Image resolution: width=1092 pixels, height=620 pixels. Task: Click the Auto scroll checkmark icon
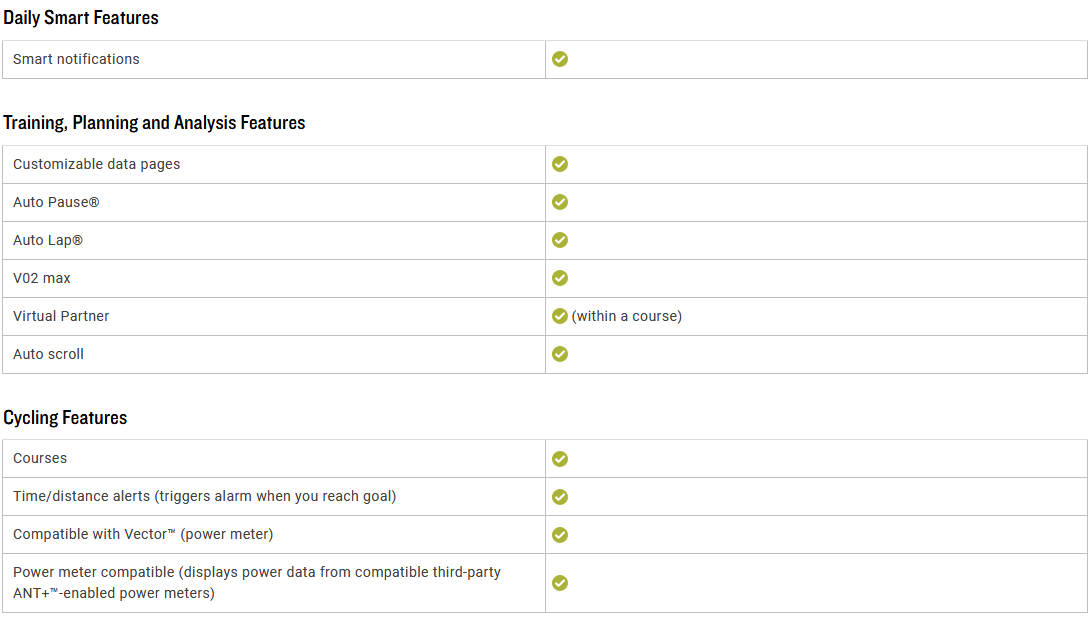click(x=560, y=354)
